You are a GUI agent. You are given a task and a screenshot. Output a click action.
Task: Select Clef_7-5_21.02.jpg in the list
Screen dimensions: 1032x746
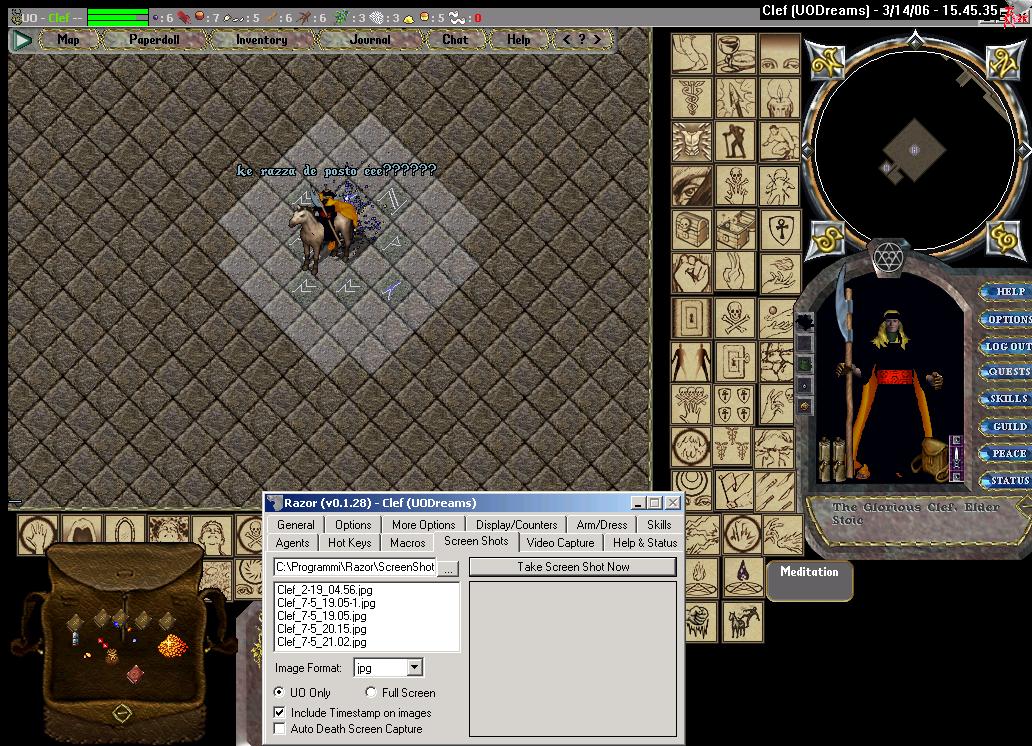click(322, 642)
